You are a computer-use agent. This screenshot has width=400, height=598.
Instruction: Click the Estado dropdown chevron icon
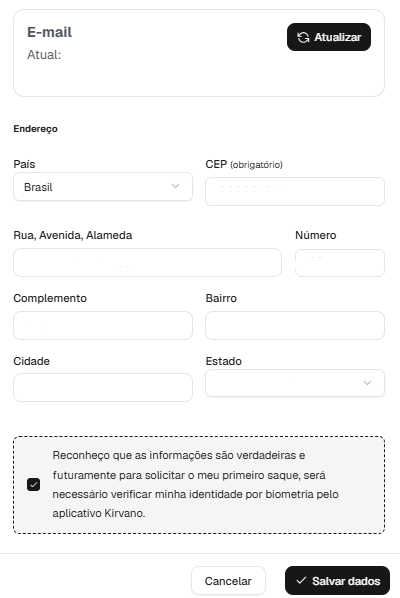367,383
